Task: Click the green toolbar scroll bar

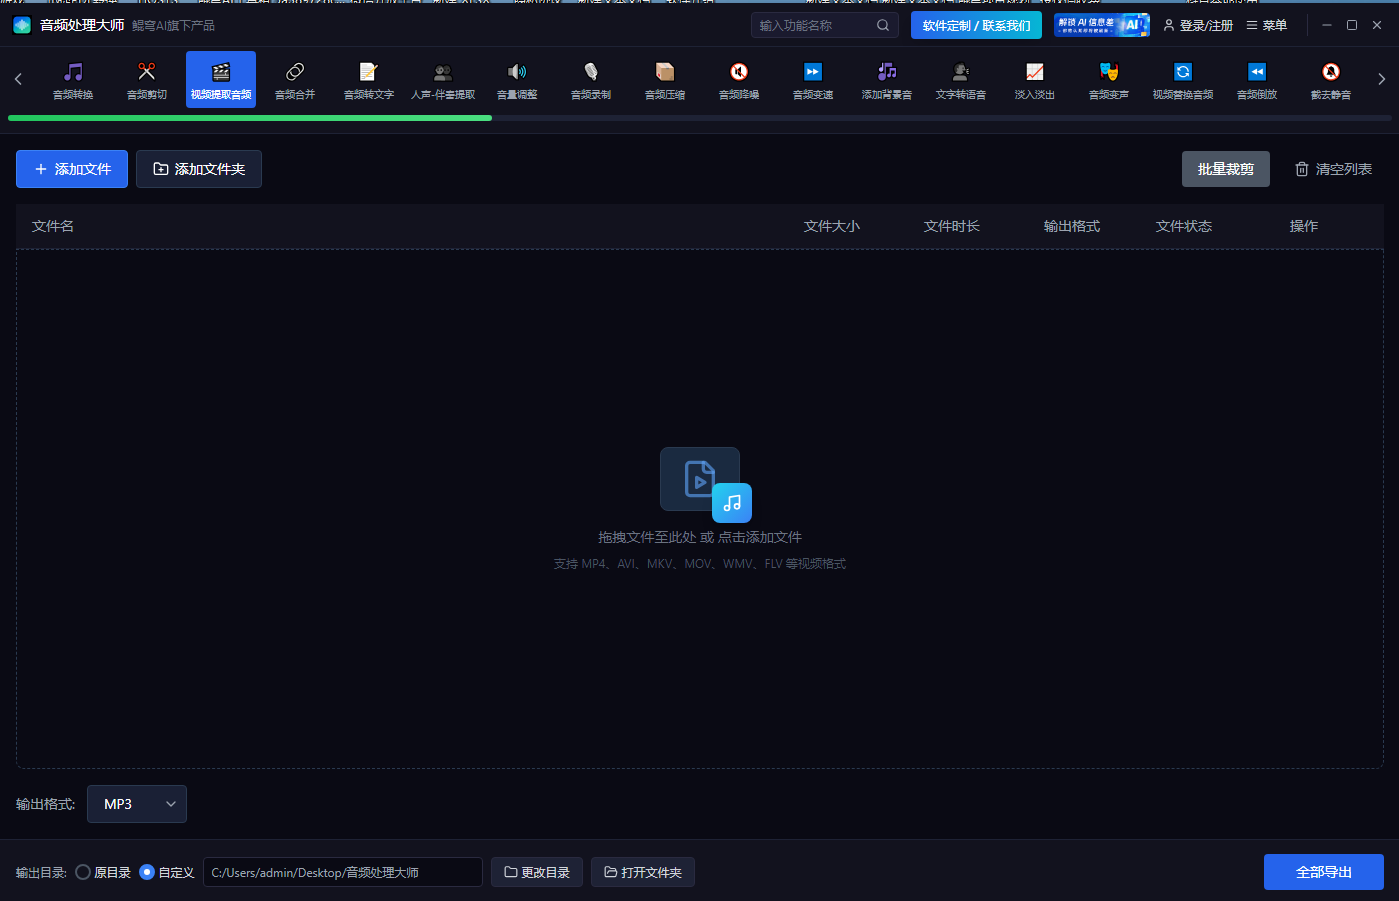Action: [x=250, y=118]
